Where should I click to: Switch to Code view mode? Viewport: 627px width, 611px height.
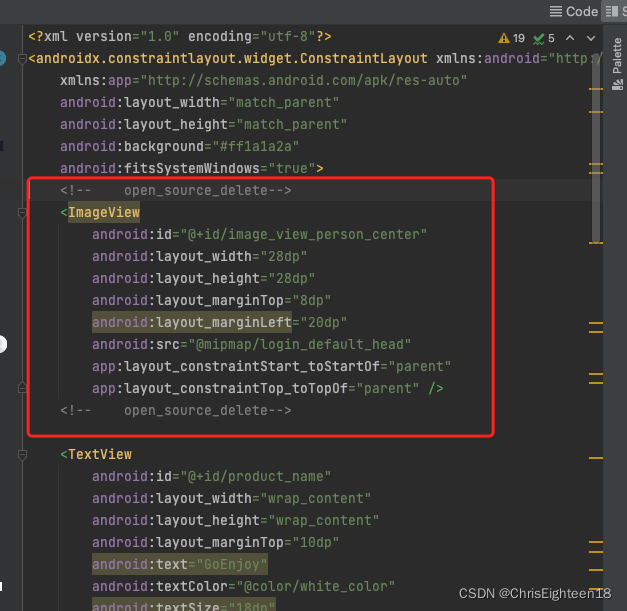coord(574,11)
